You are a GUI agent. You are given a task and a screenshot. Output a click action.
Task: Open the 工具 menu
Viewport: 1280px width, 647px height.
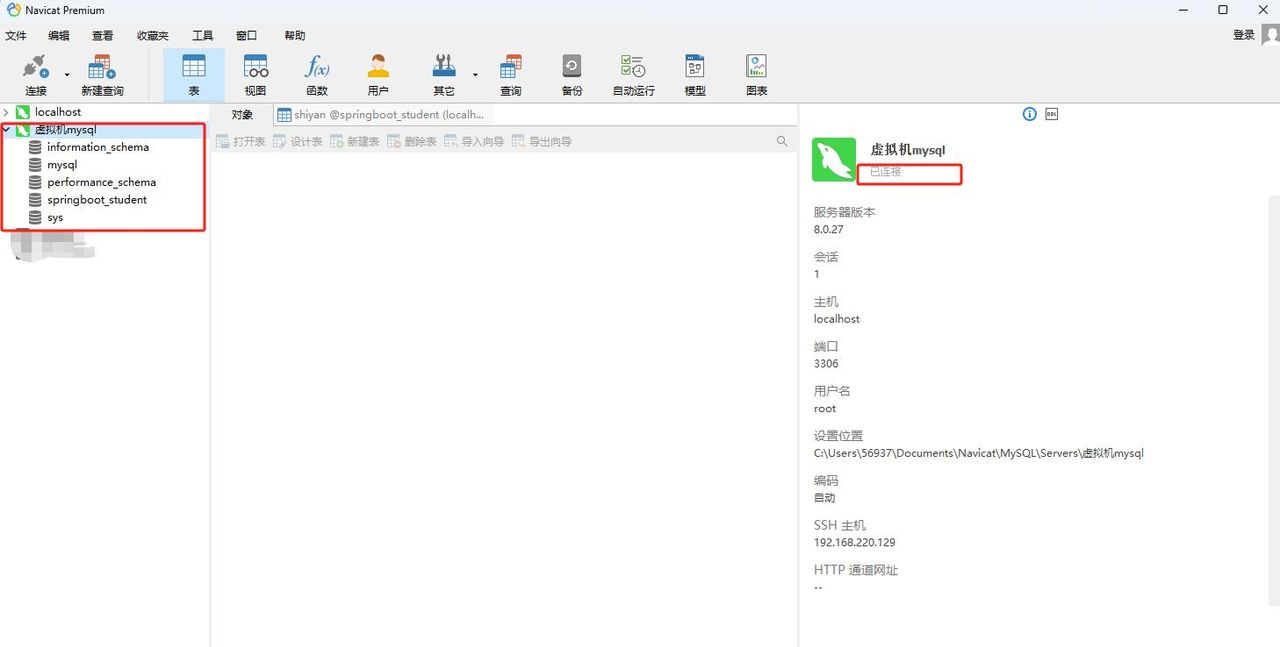203,35
